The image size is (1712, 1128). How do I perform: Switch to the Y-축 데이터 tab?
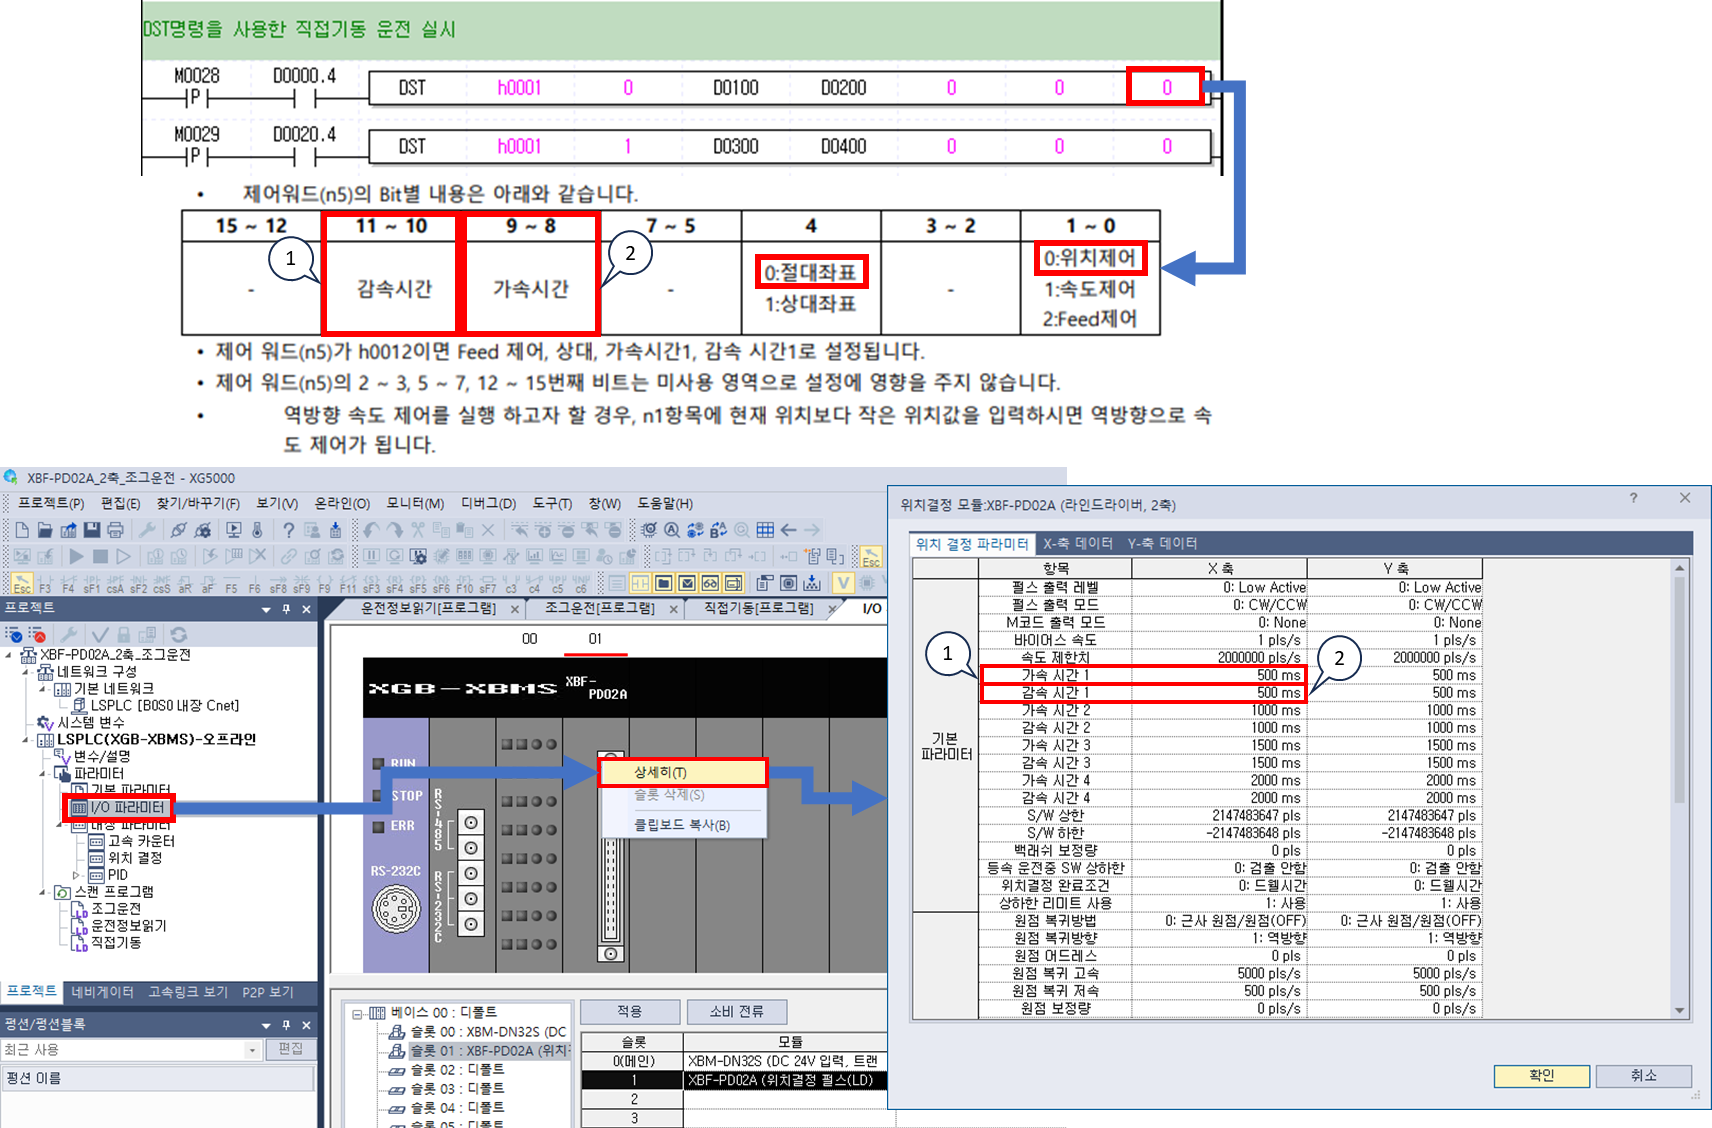click(x=1162, y=543)
